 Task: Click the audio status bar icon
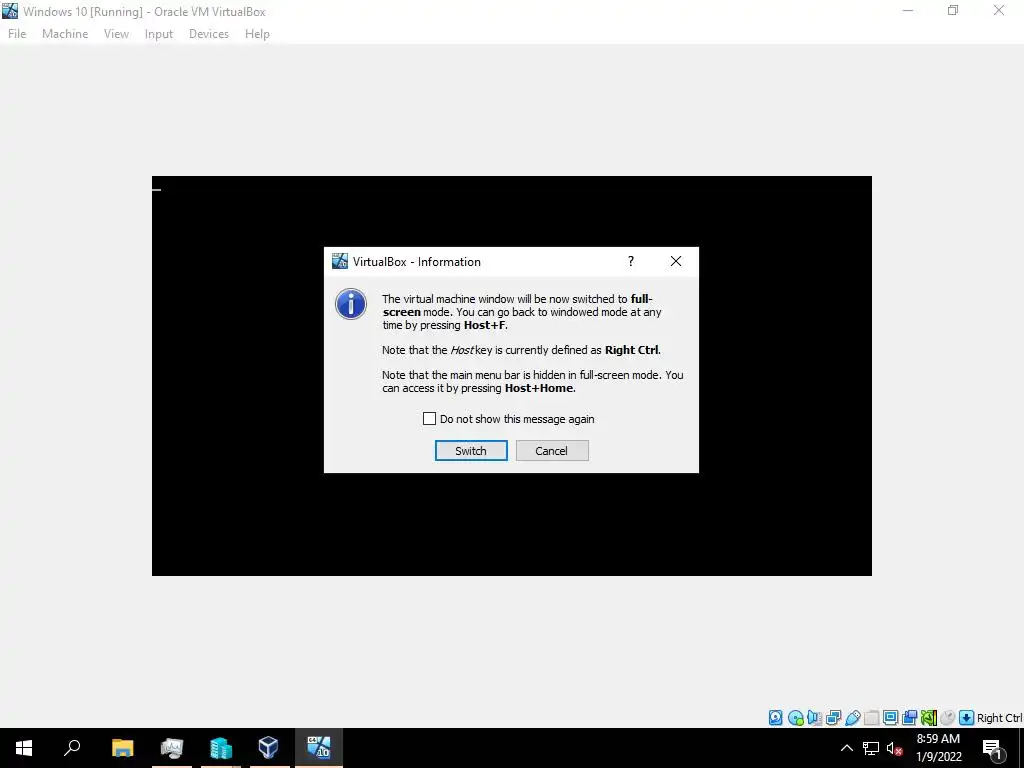point(814,718)
